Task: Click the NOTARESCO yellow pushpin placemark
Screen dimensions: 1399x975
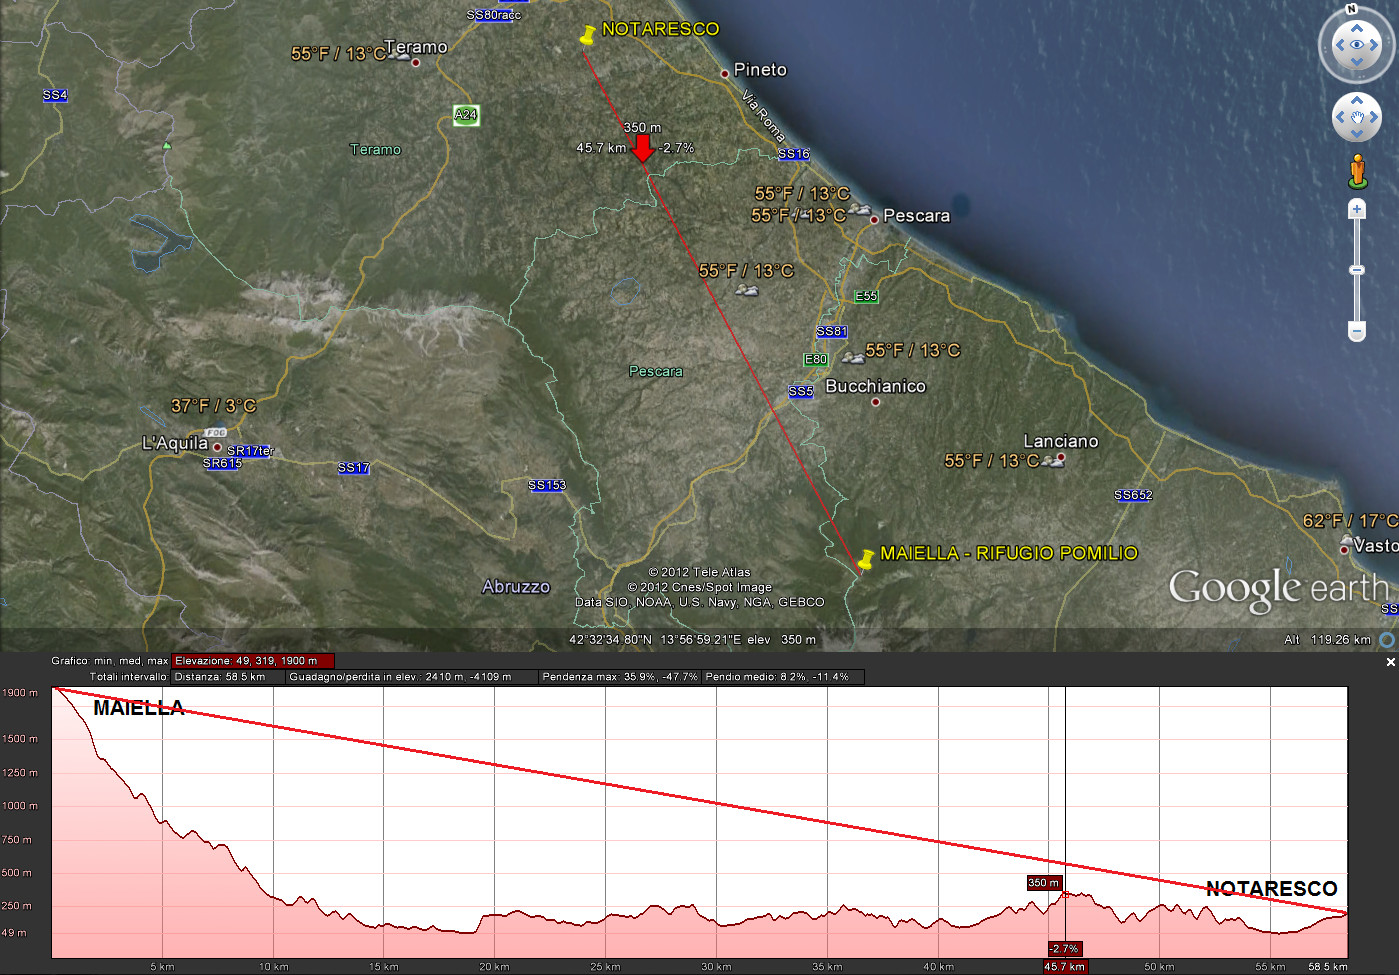Action: click(588, 35)
